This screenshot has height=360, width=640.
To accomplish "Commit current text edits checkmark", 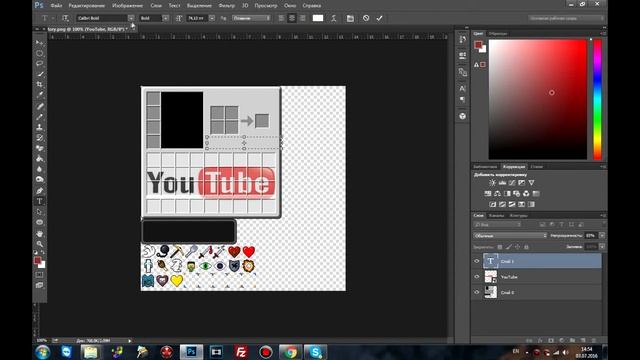I will tap(379, 18).
